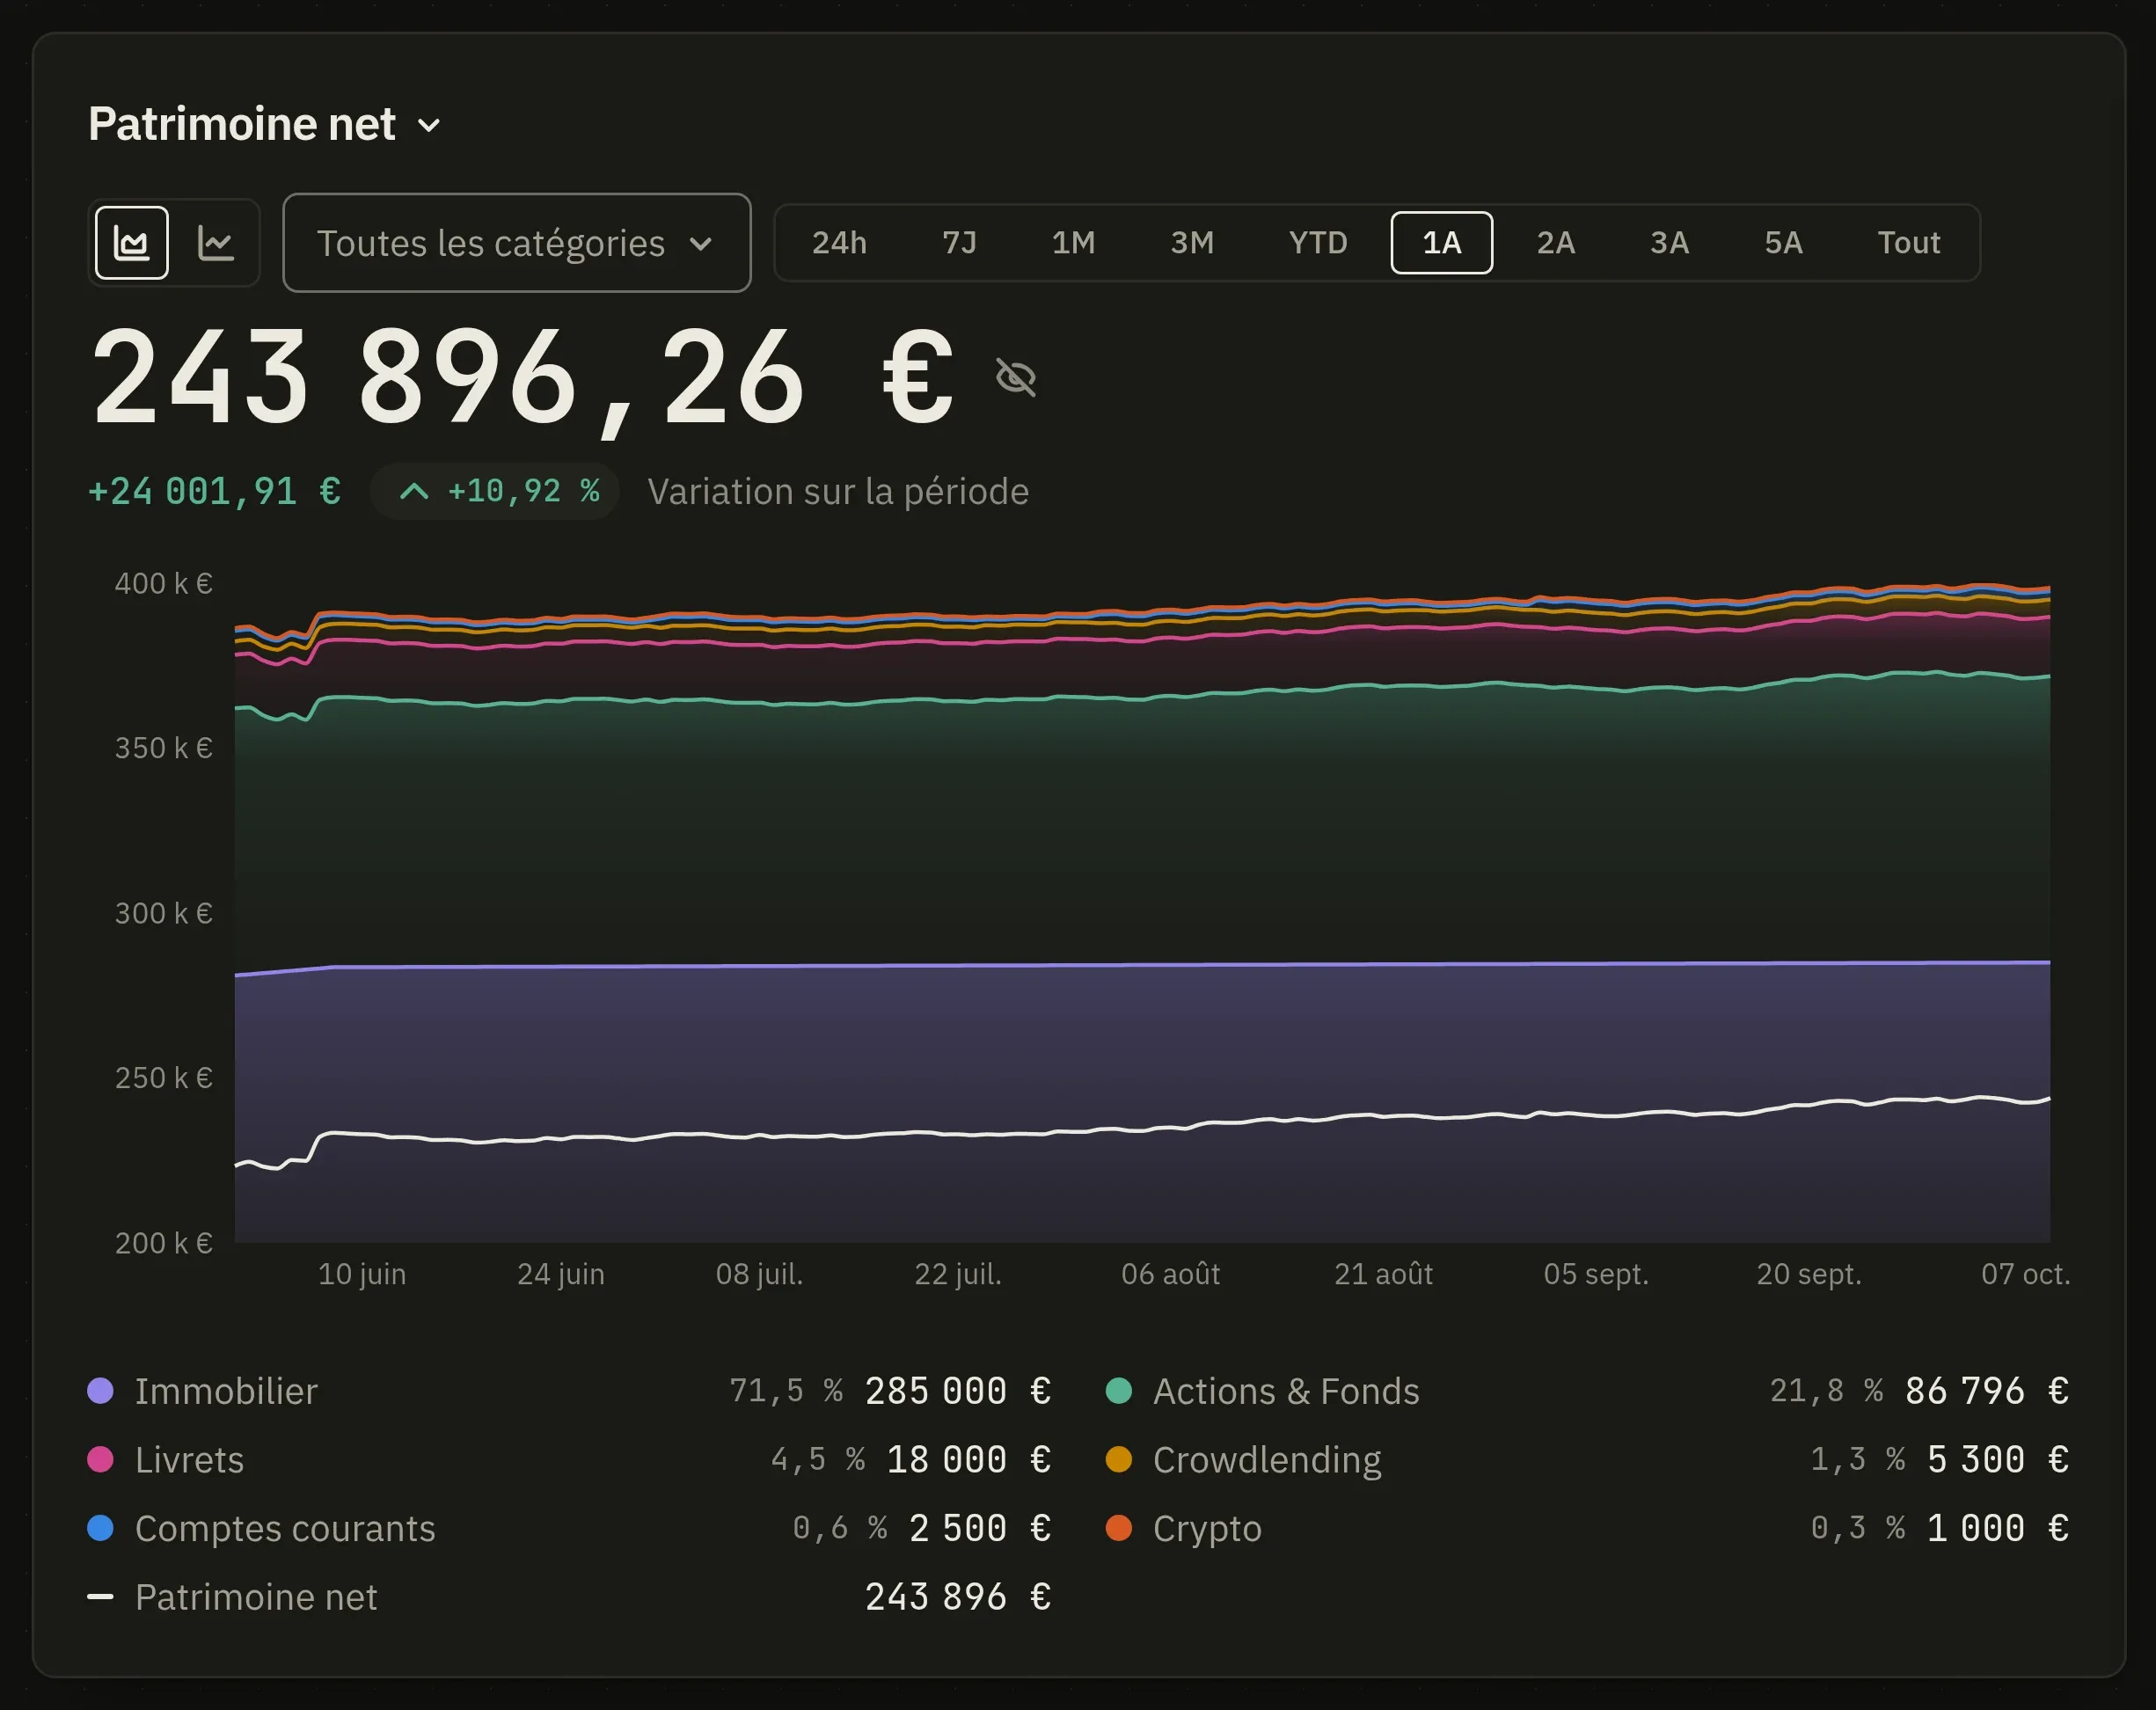Select the 1M time range
This screenshot has height=1710, width=2156.
[x=1073, y=243]
